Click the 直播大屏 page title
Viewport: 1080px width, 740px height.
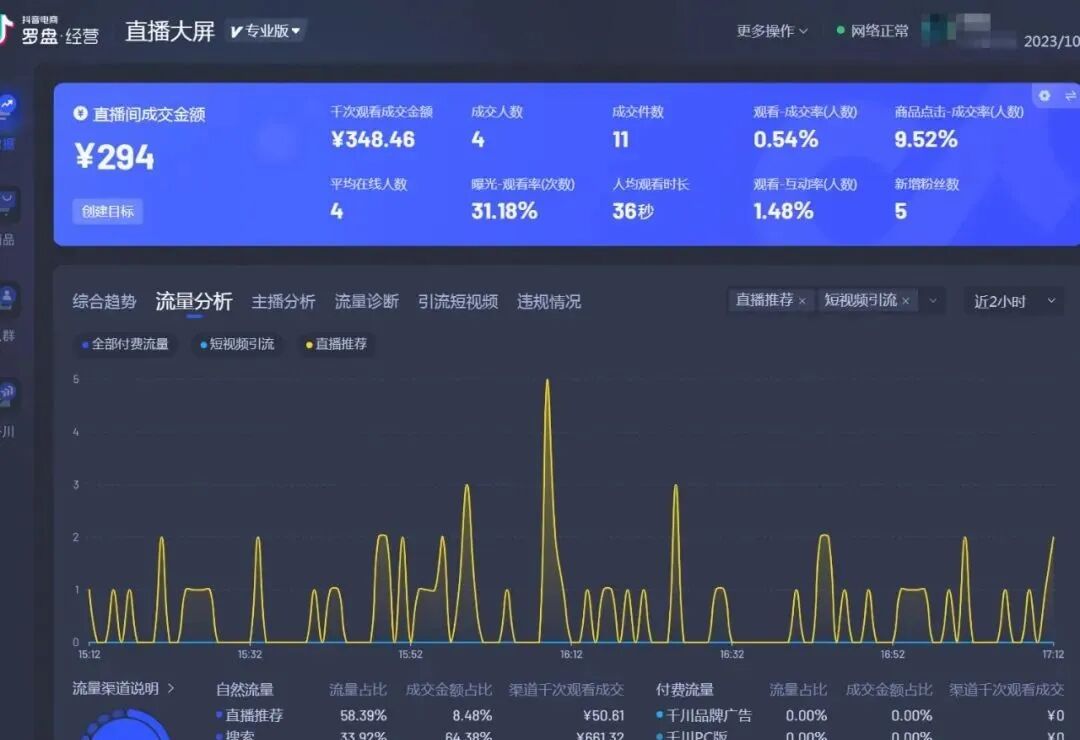click(170, 31)
